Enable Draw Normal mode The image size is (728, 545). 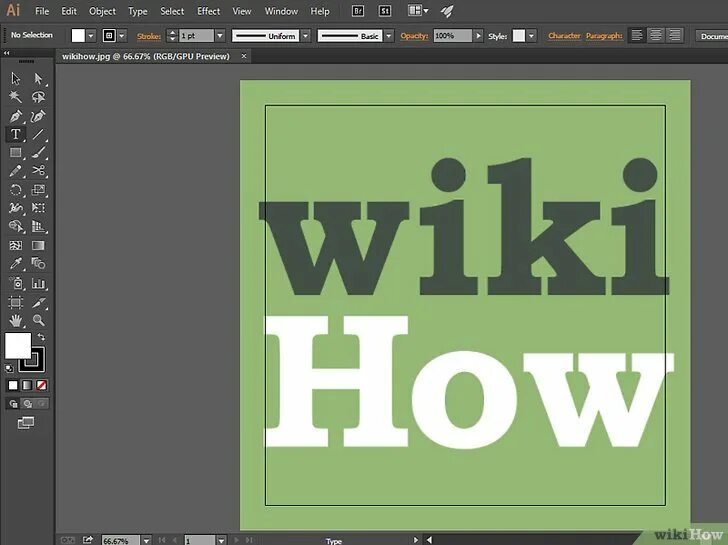coord(13,404)
